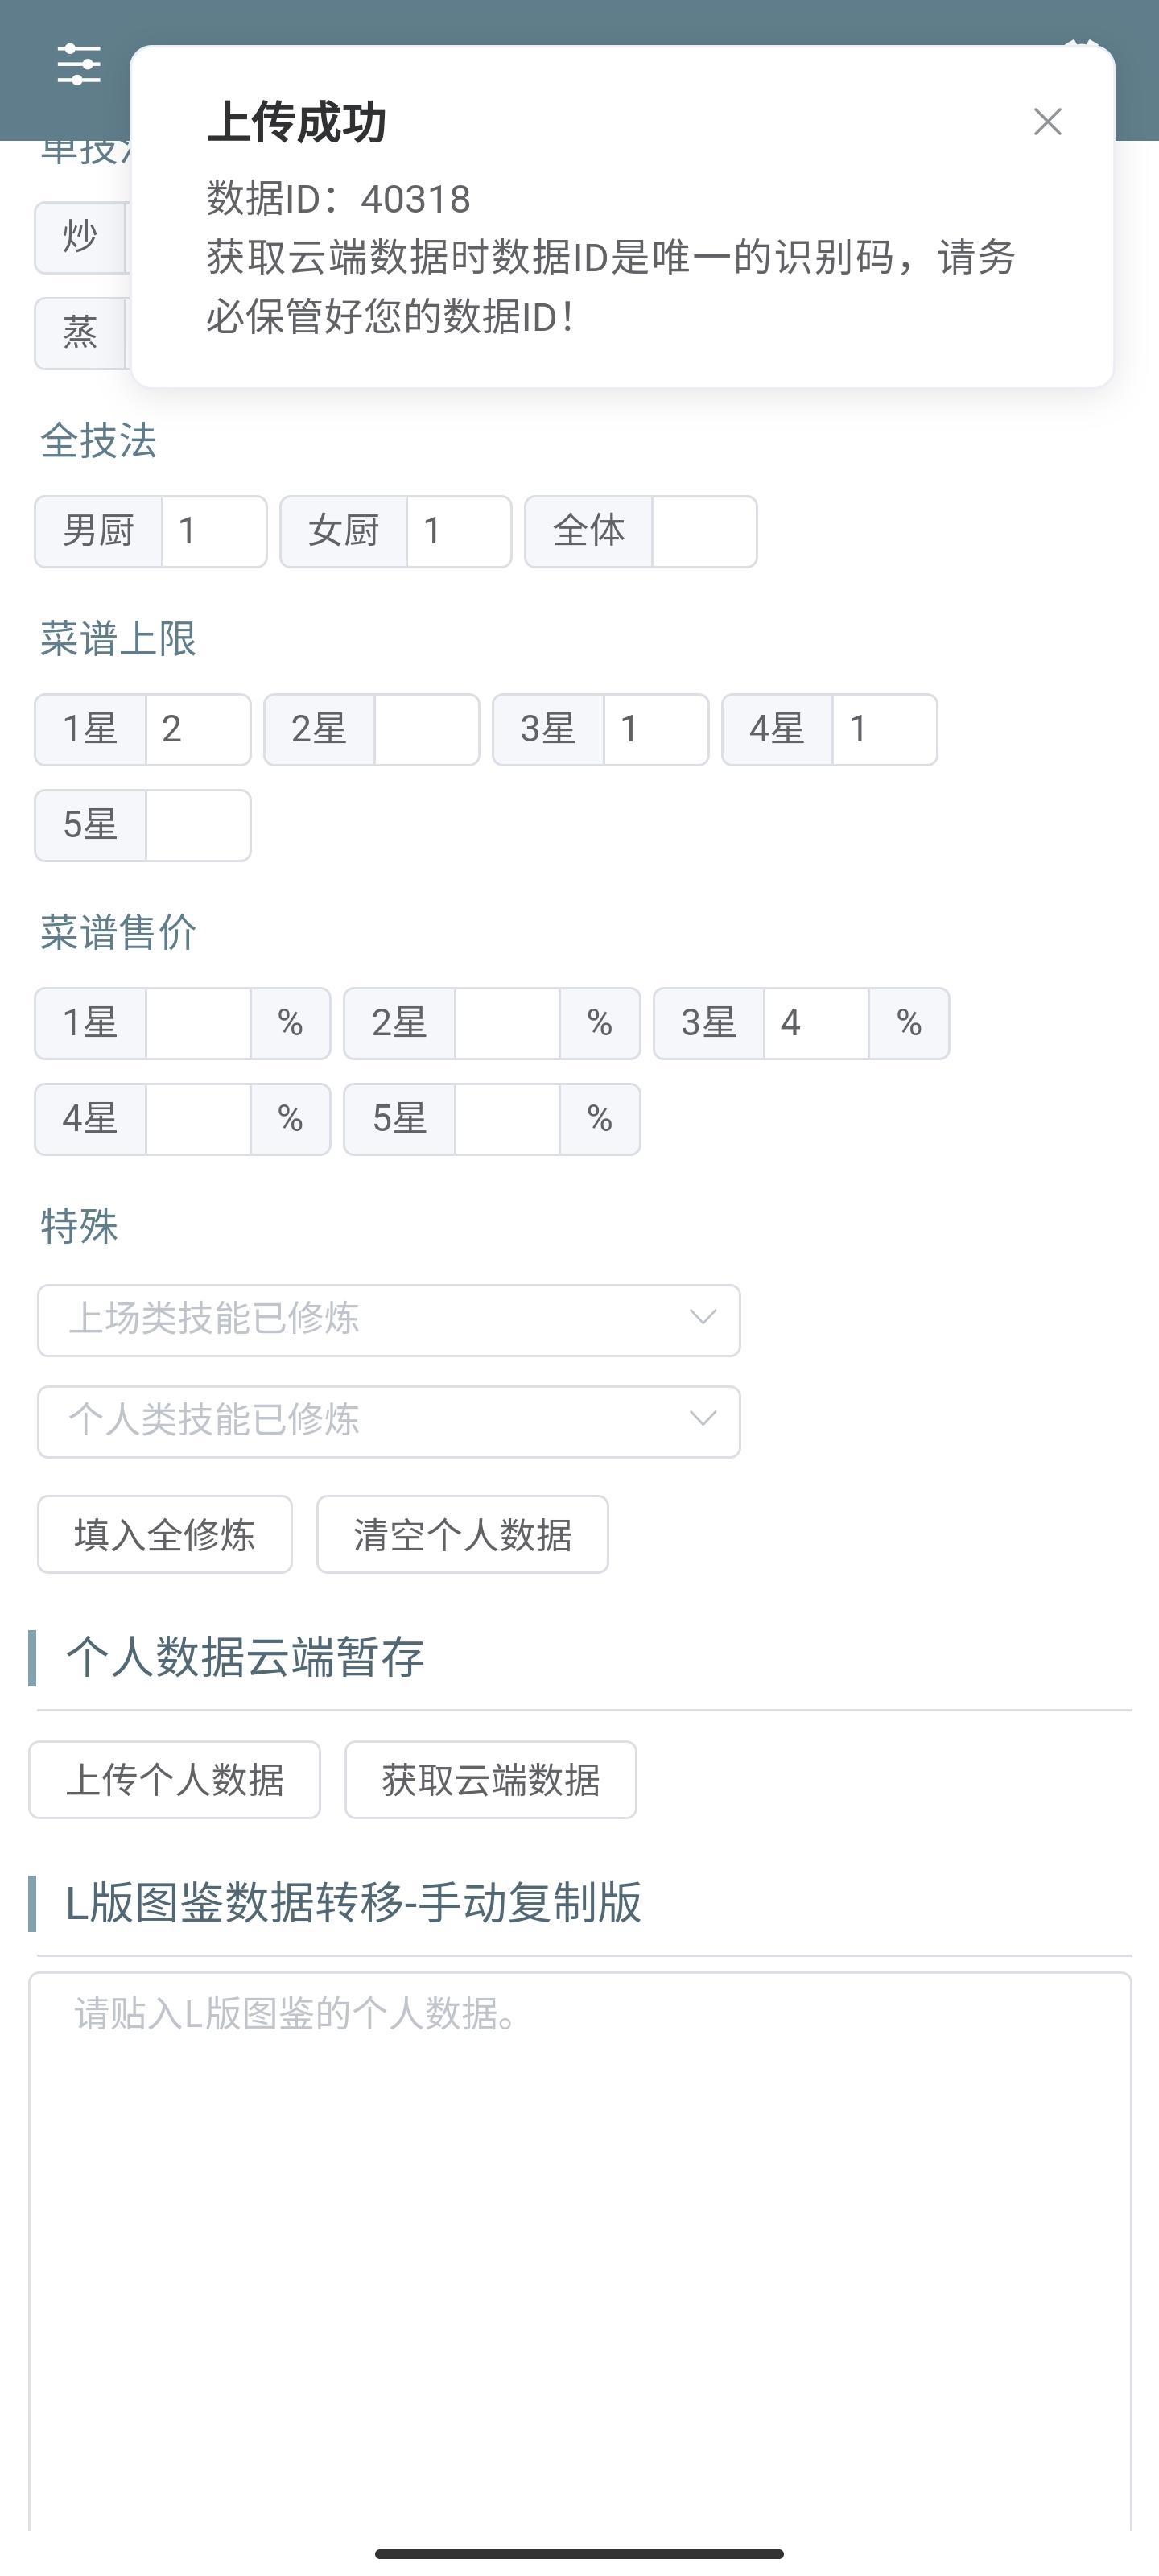The width and height of the screenshot is (1159, 2576).
Task: Click the 3星 菜谱售价 percent input
Action: (x=815, y=1023)
